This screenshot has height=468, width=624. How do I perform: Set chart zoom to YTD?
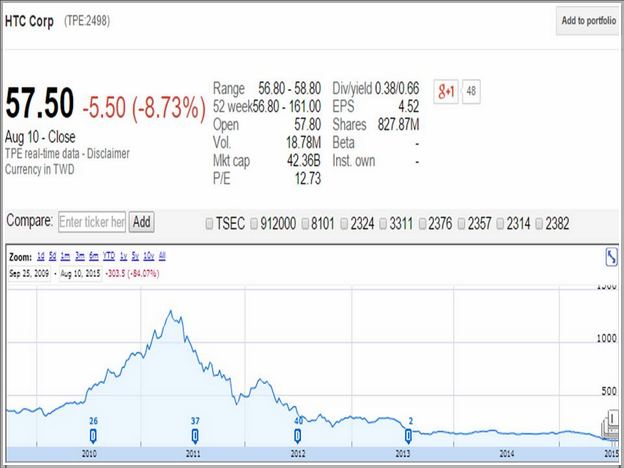(109, 256)
